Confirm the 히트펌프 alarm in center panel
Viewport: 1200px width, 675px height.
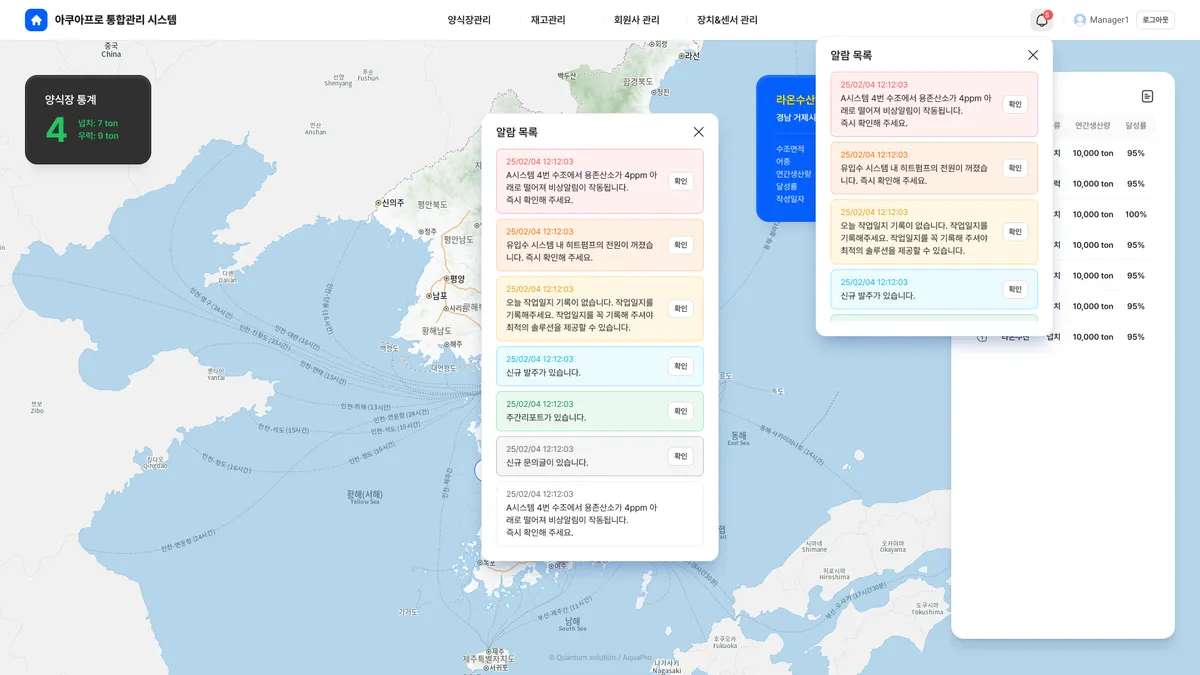tap(681, 244)
